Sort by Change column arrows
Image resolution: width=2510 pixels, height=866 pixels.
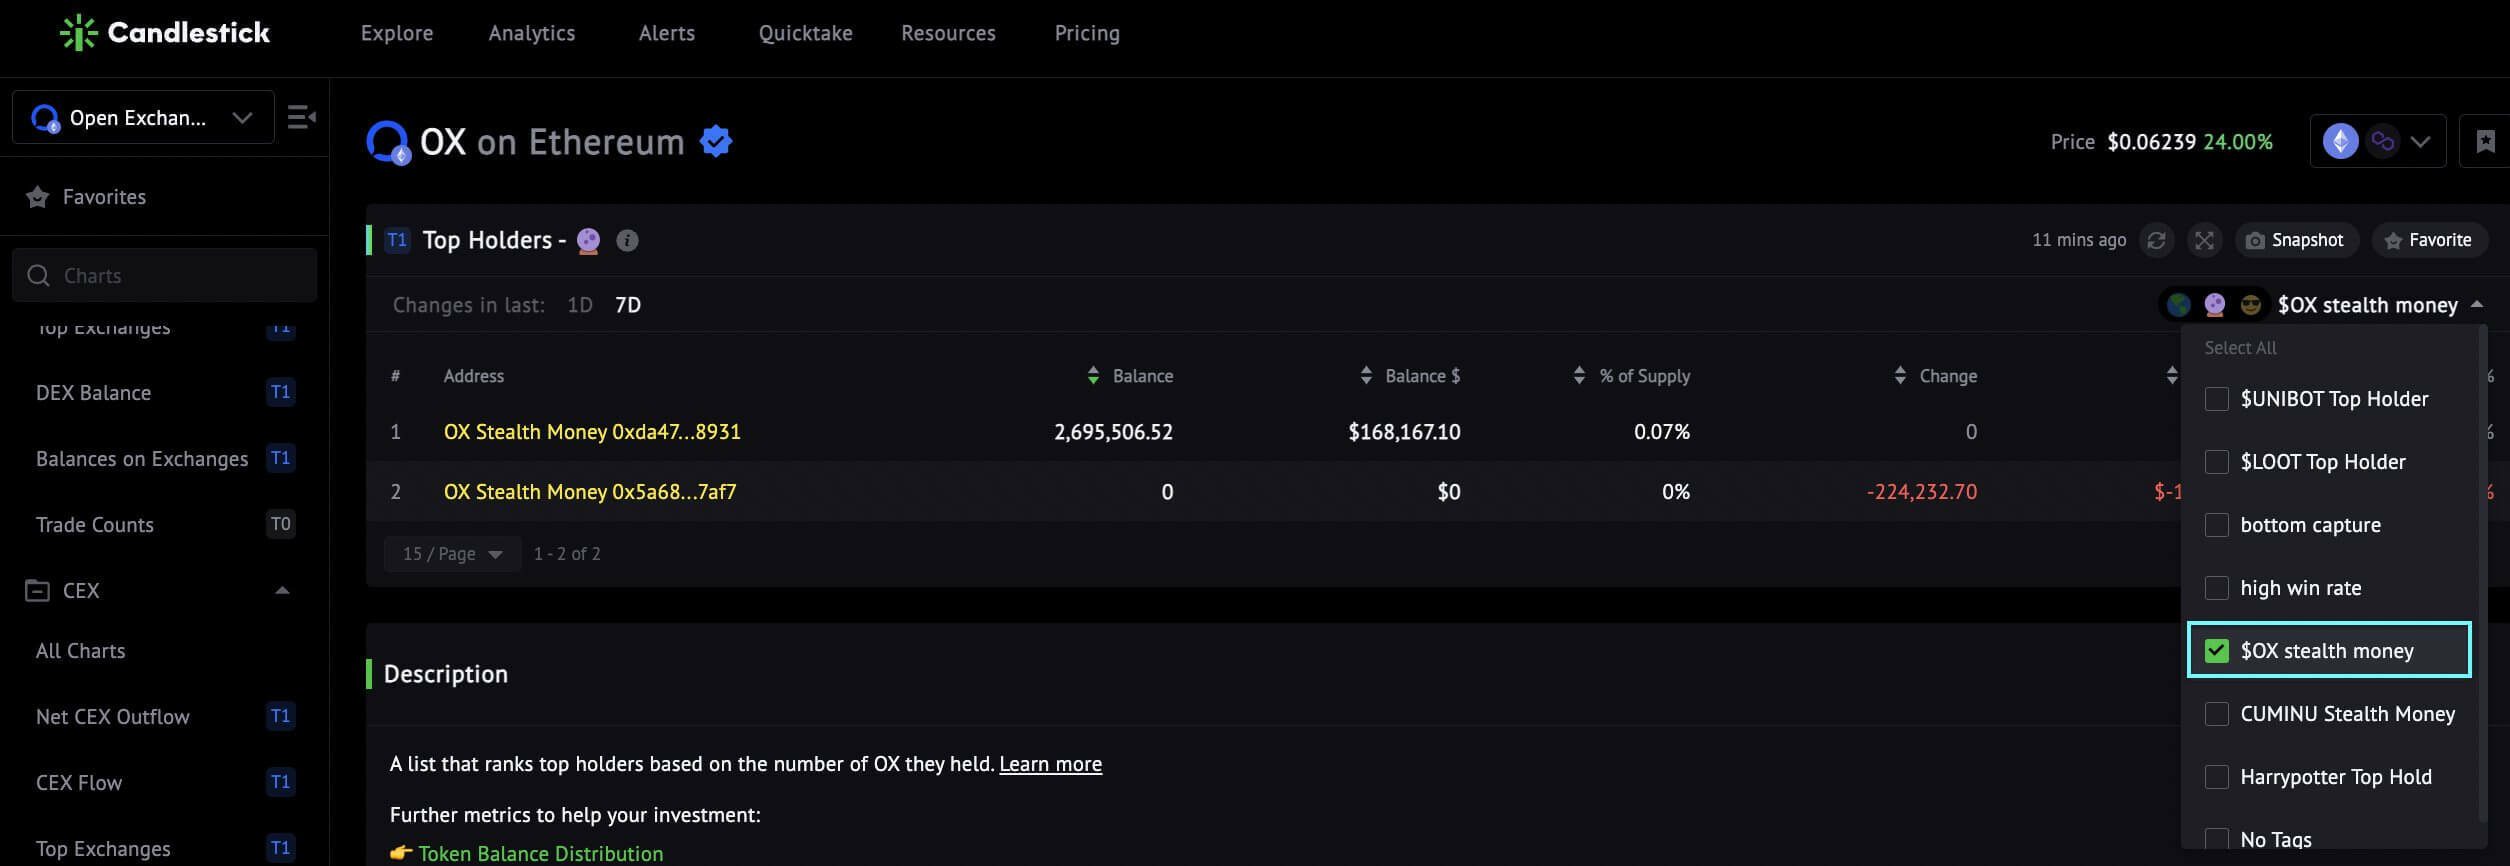(x=1900, y=376)
